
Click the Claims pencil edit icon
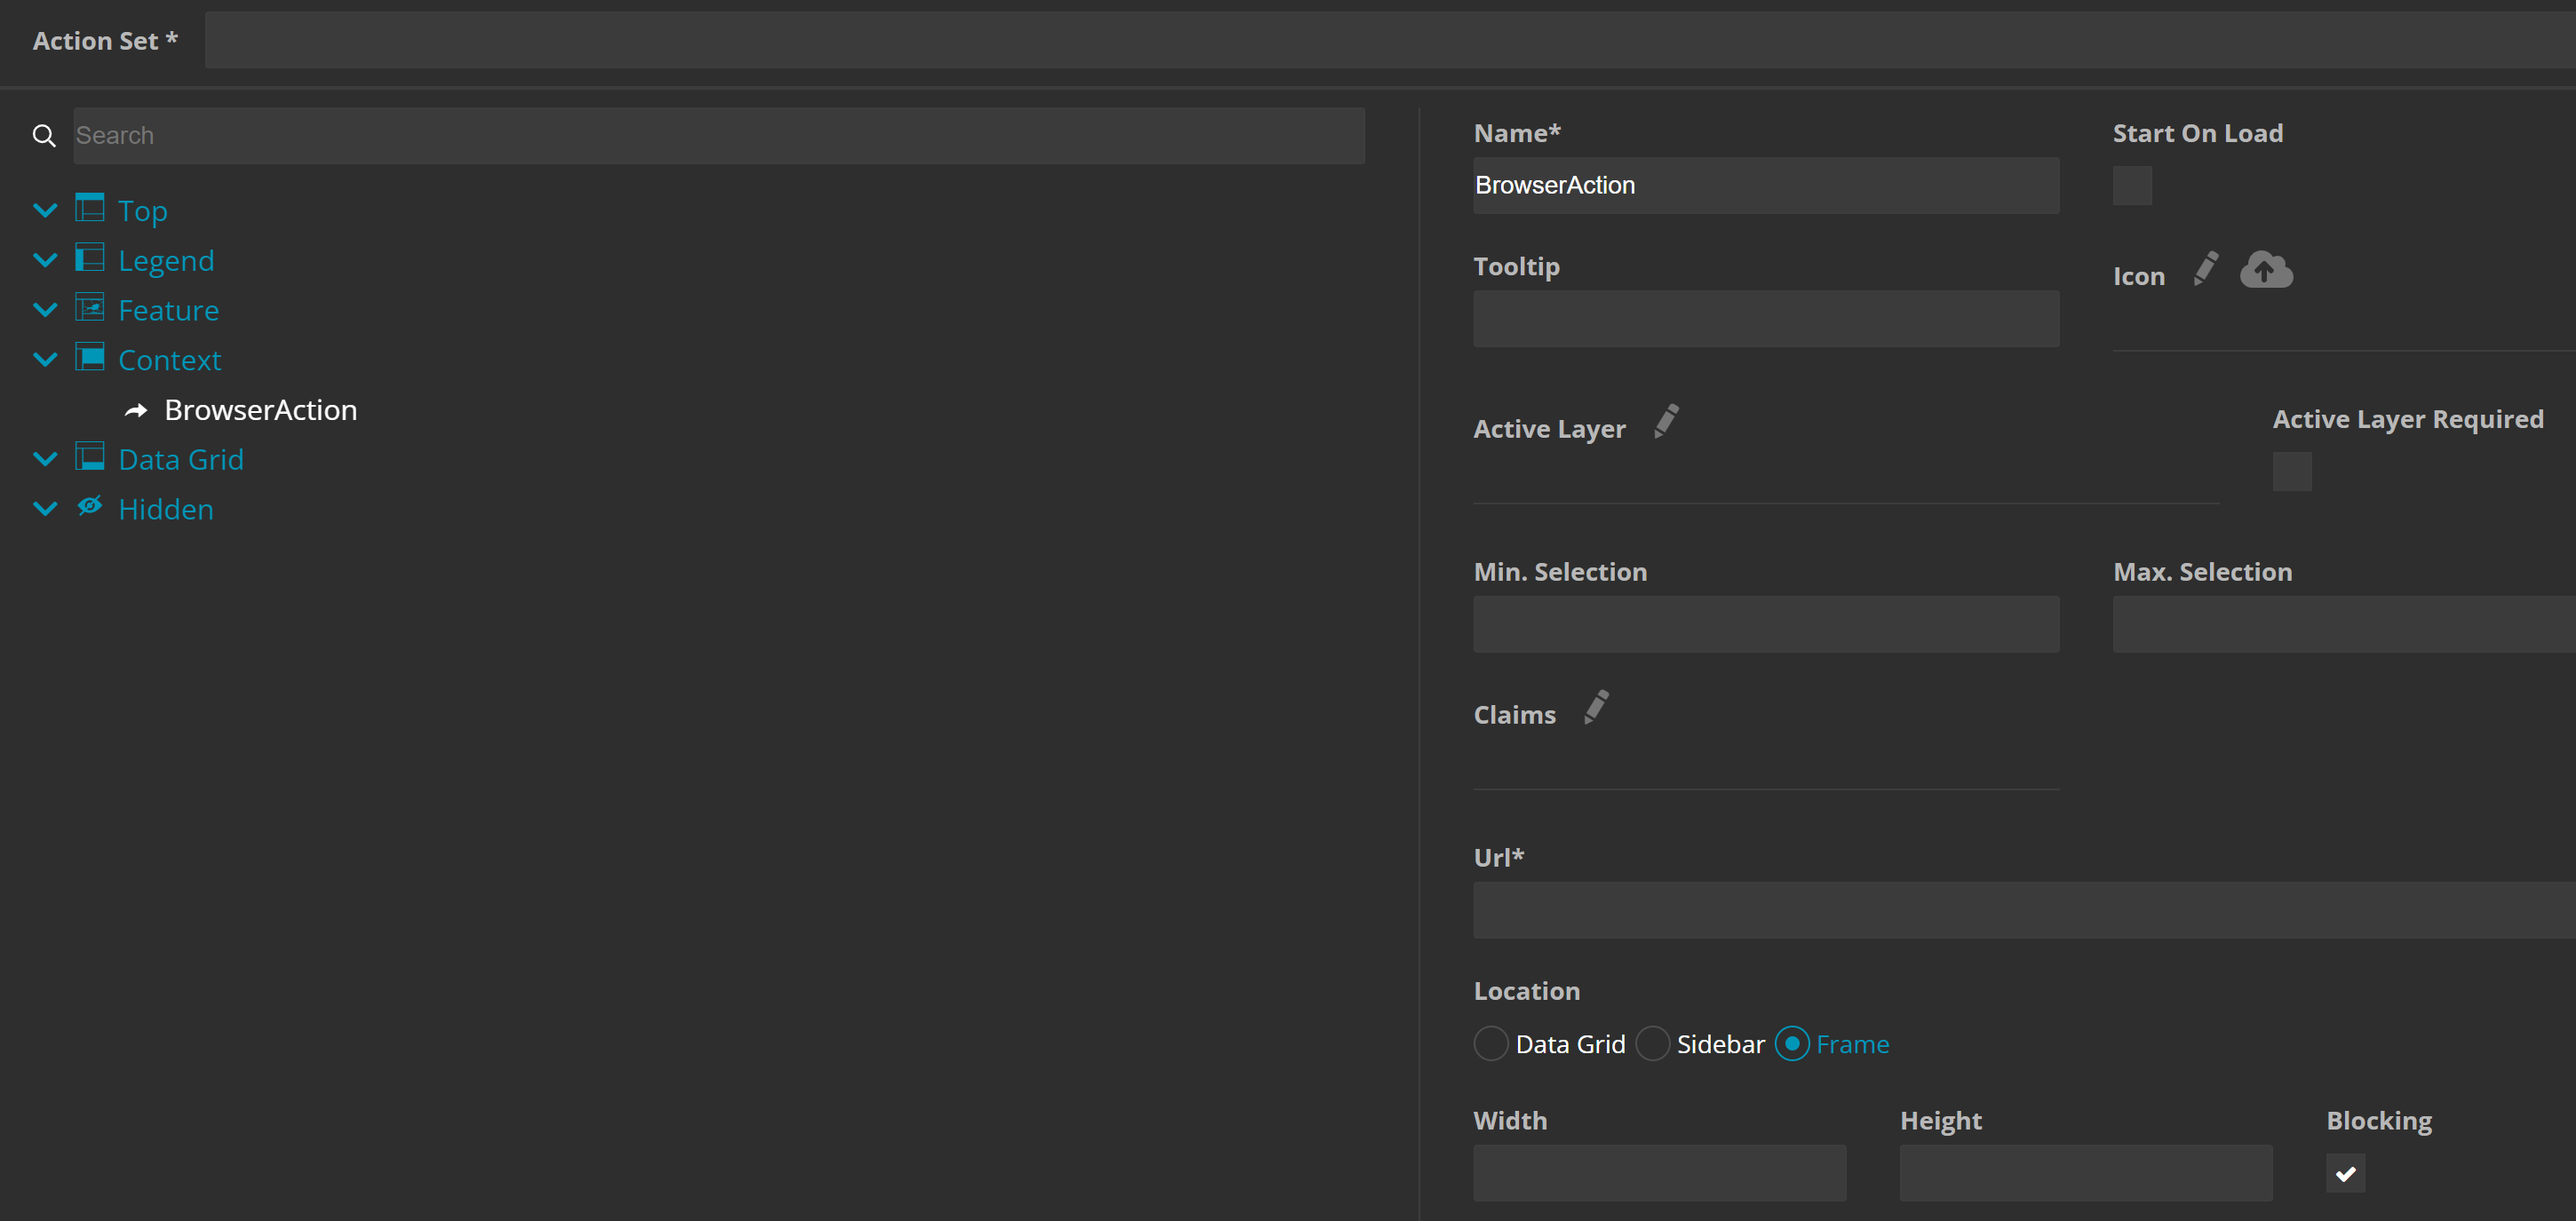coord(1596,707)
